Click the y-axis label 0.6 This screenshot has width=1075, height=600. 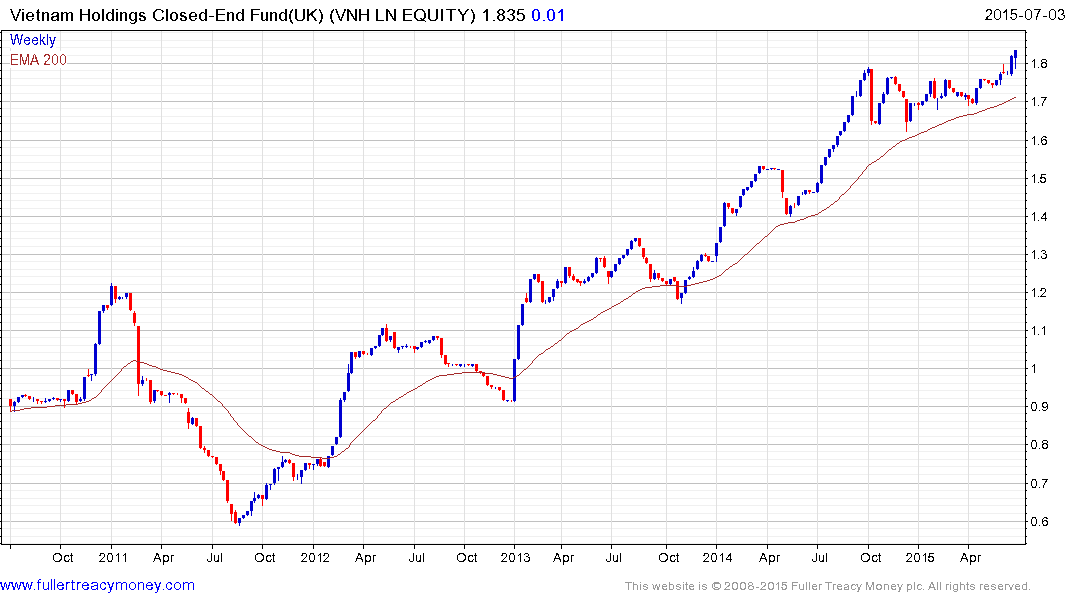(x=1039, y=522)
